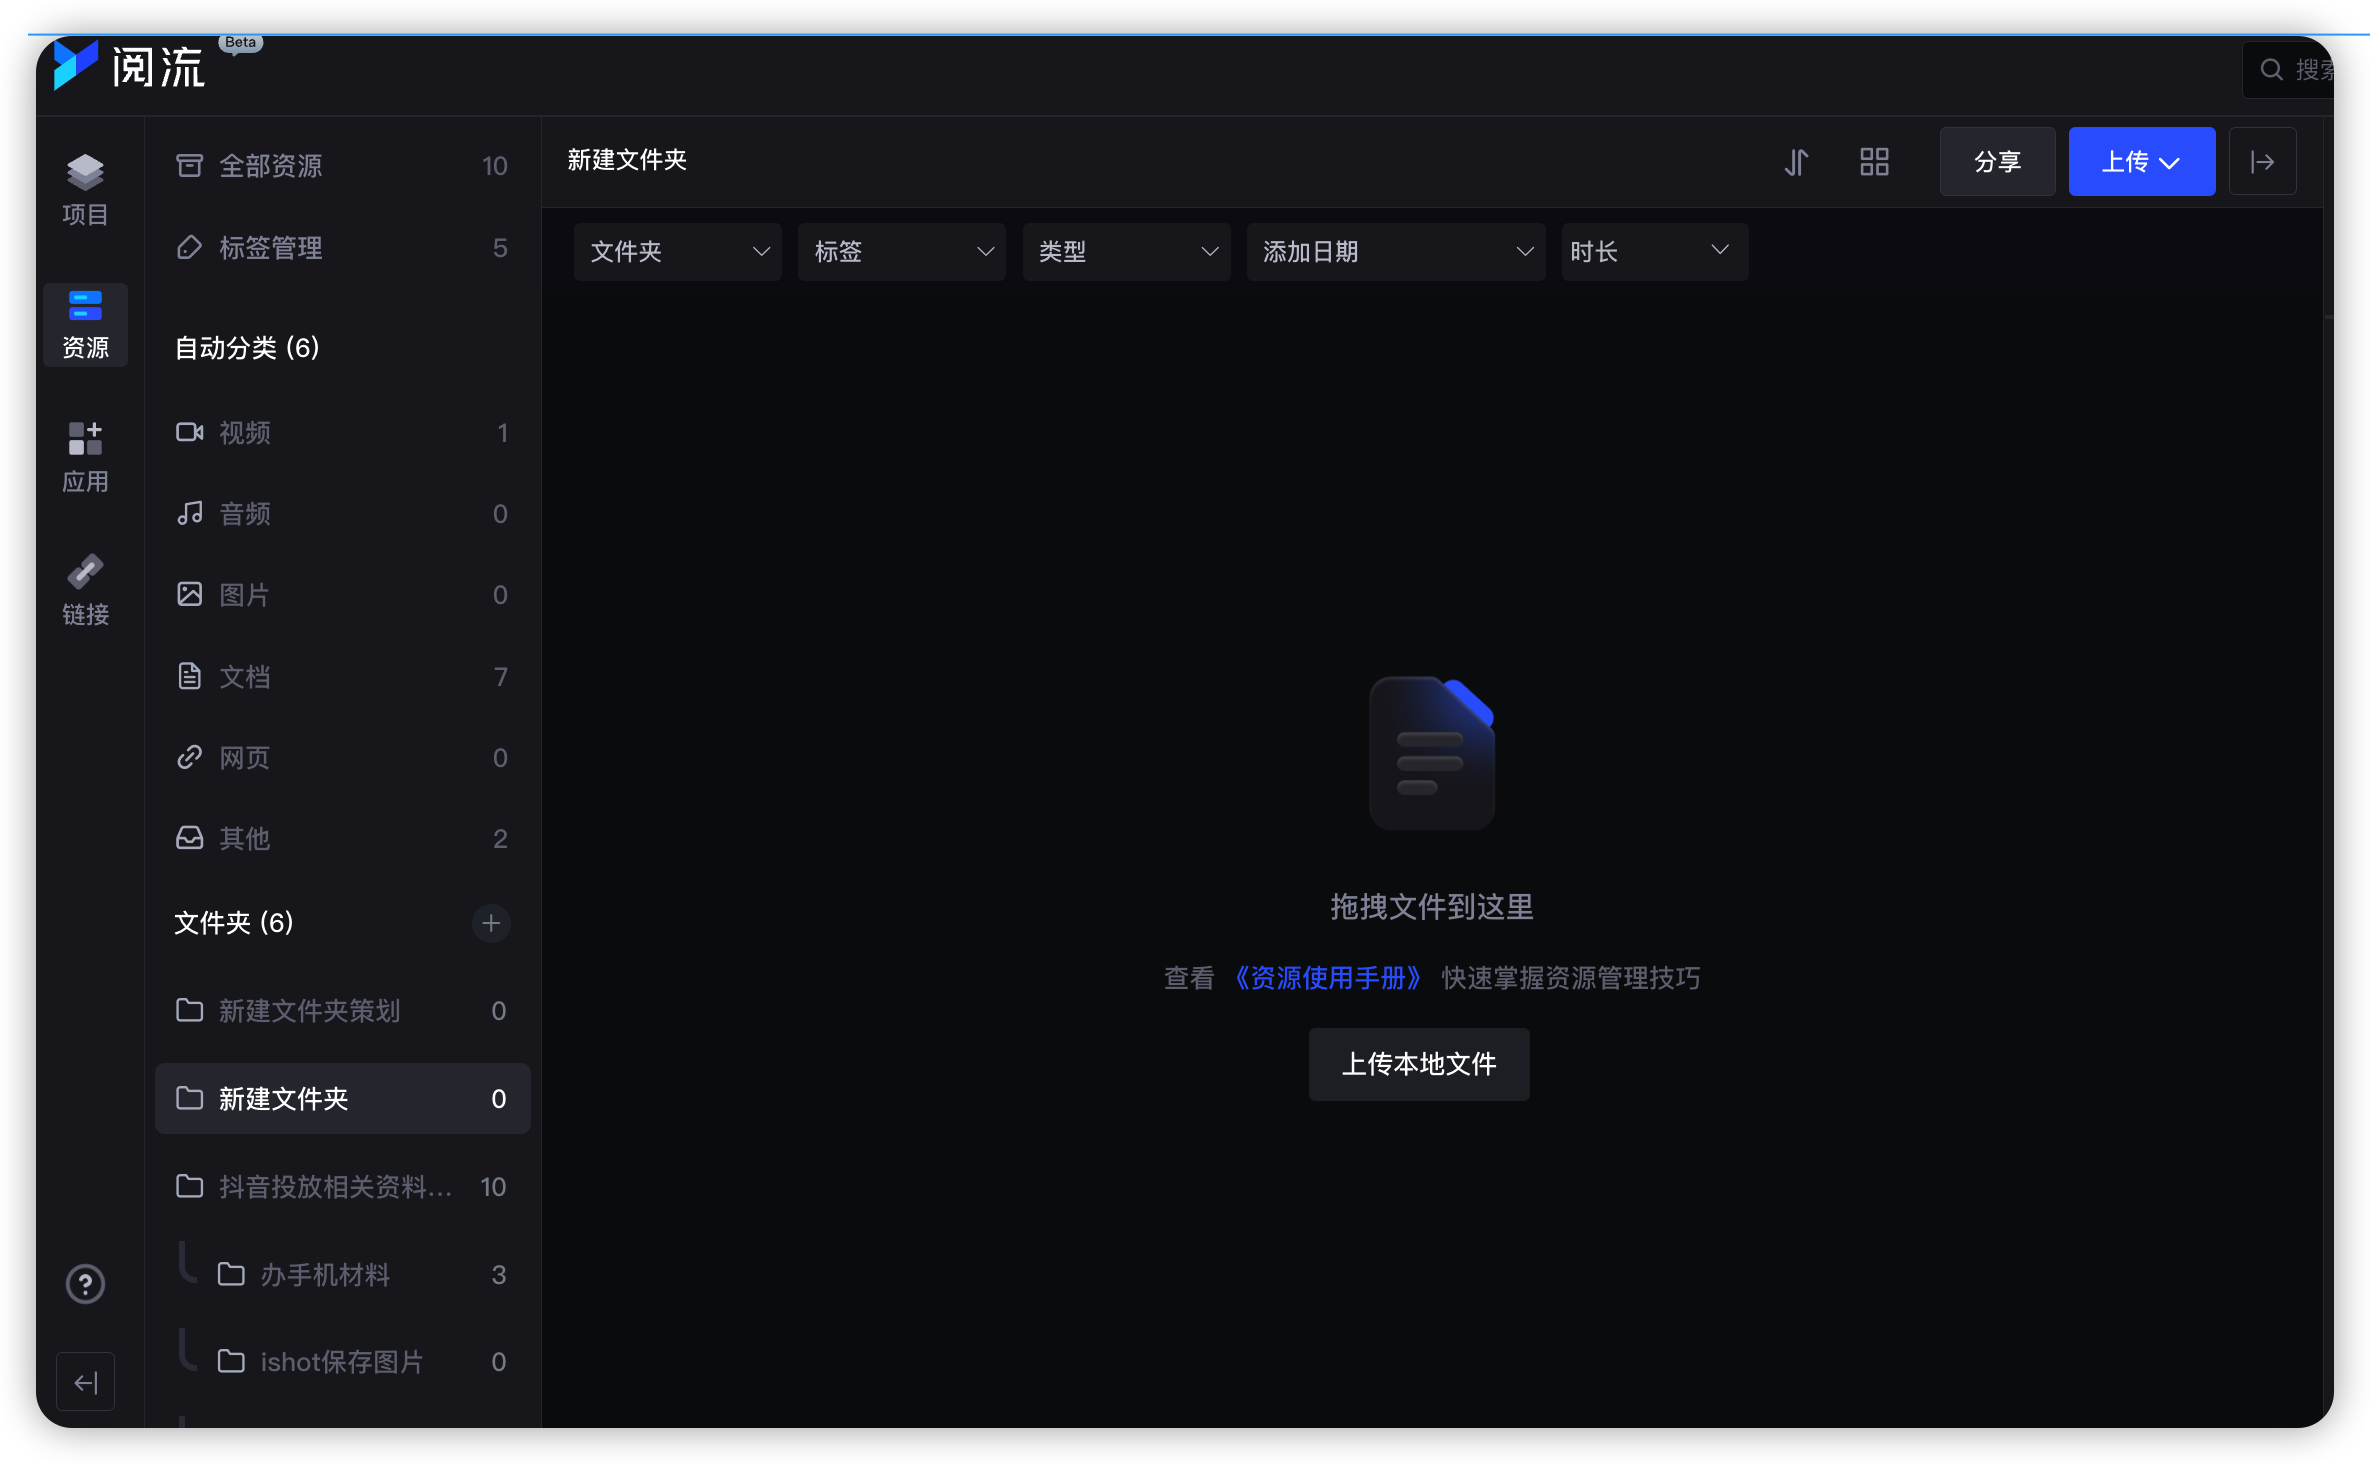Click the 音频 music note icon
This screenshot has width=2370, height=1464.
189,513
